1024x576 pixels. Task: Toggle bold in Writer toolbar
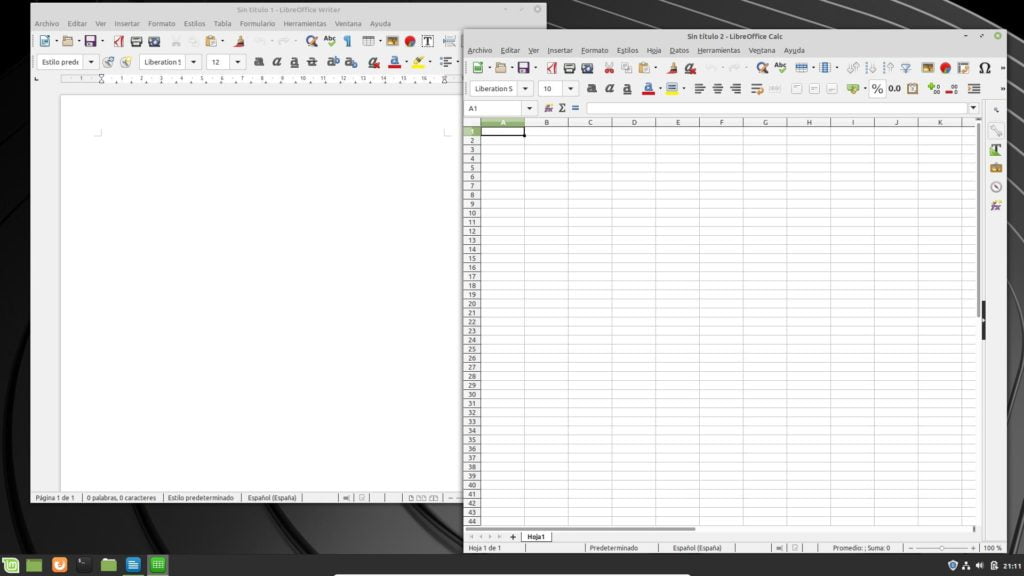259,62
